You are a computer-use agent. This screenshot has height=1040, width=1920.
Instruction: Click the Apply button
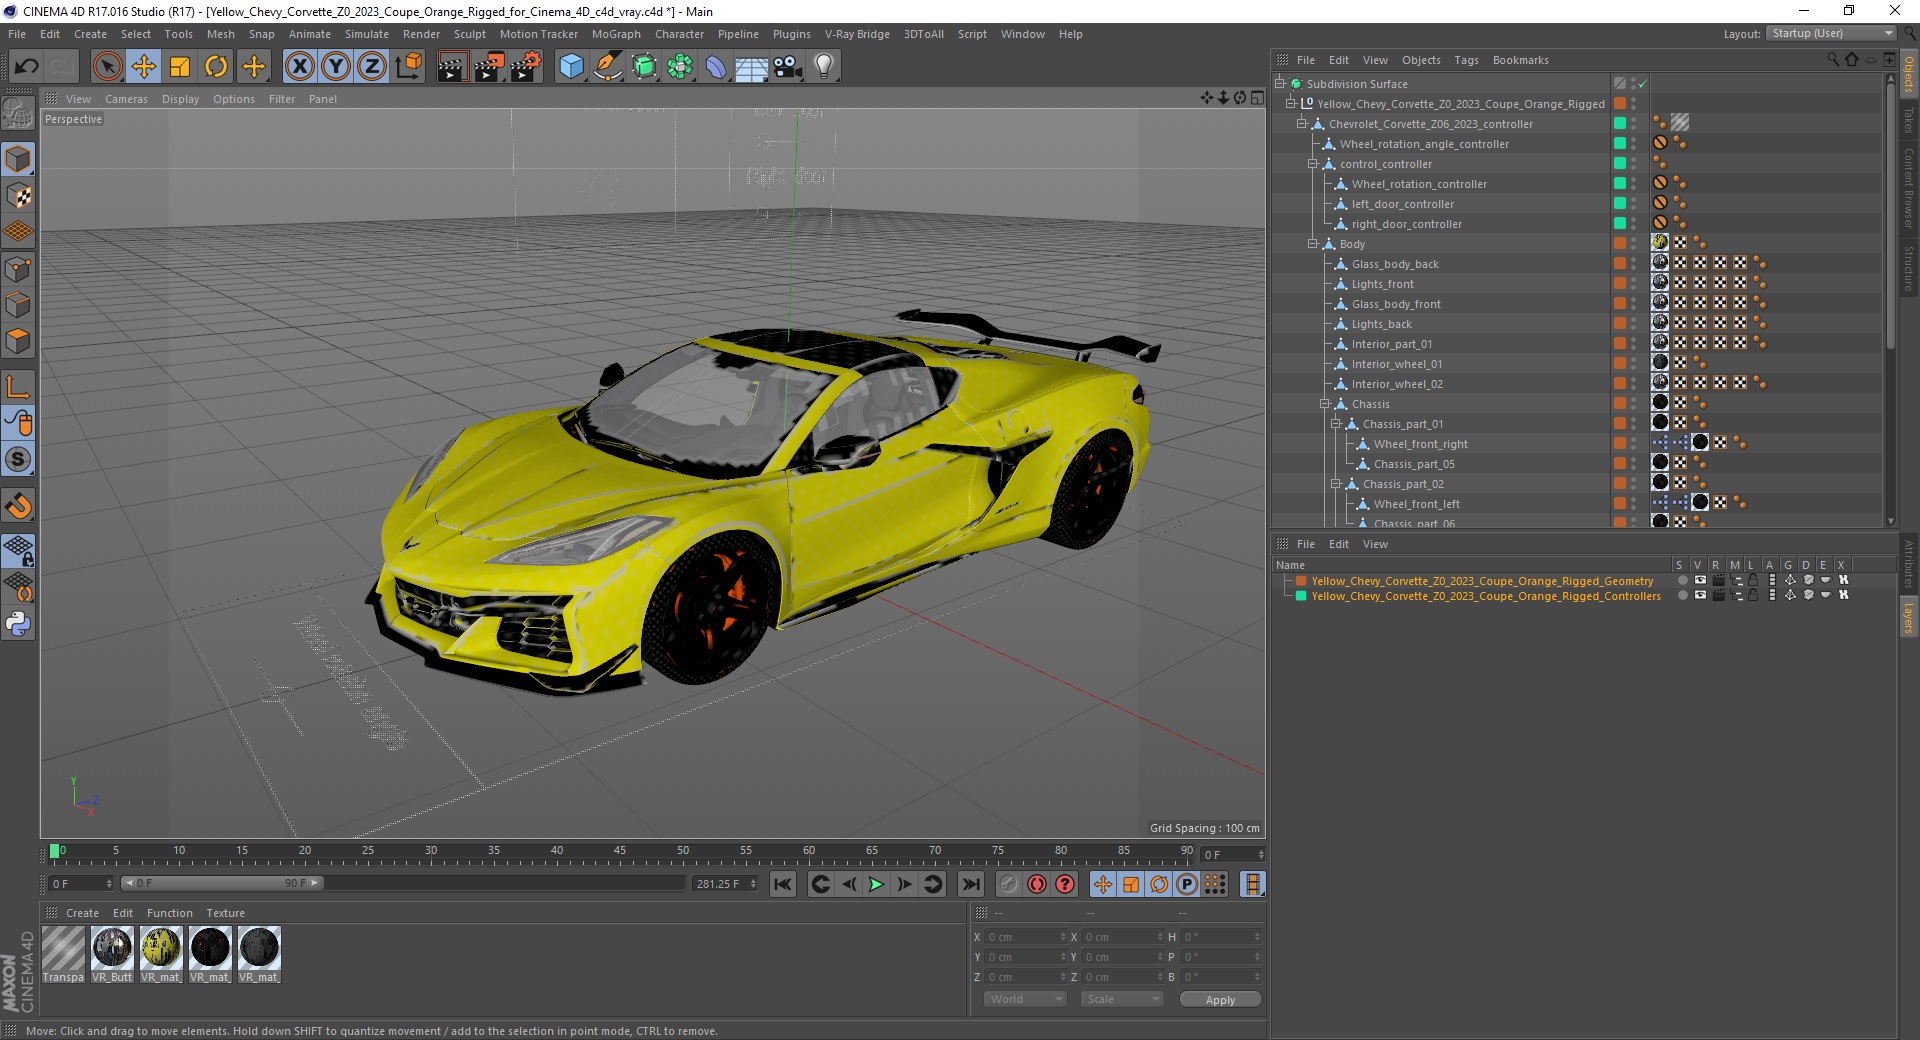pyautogui.click(x=1220, y=999)
